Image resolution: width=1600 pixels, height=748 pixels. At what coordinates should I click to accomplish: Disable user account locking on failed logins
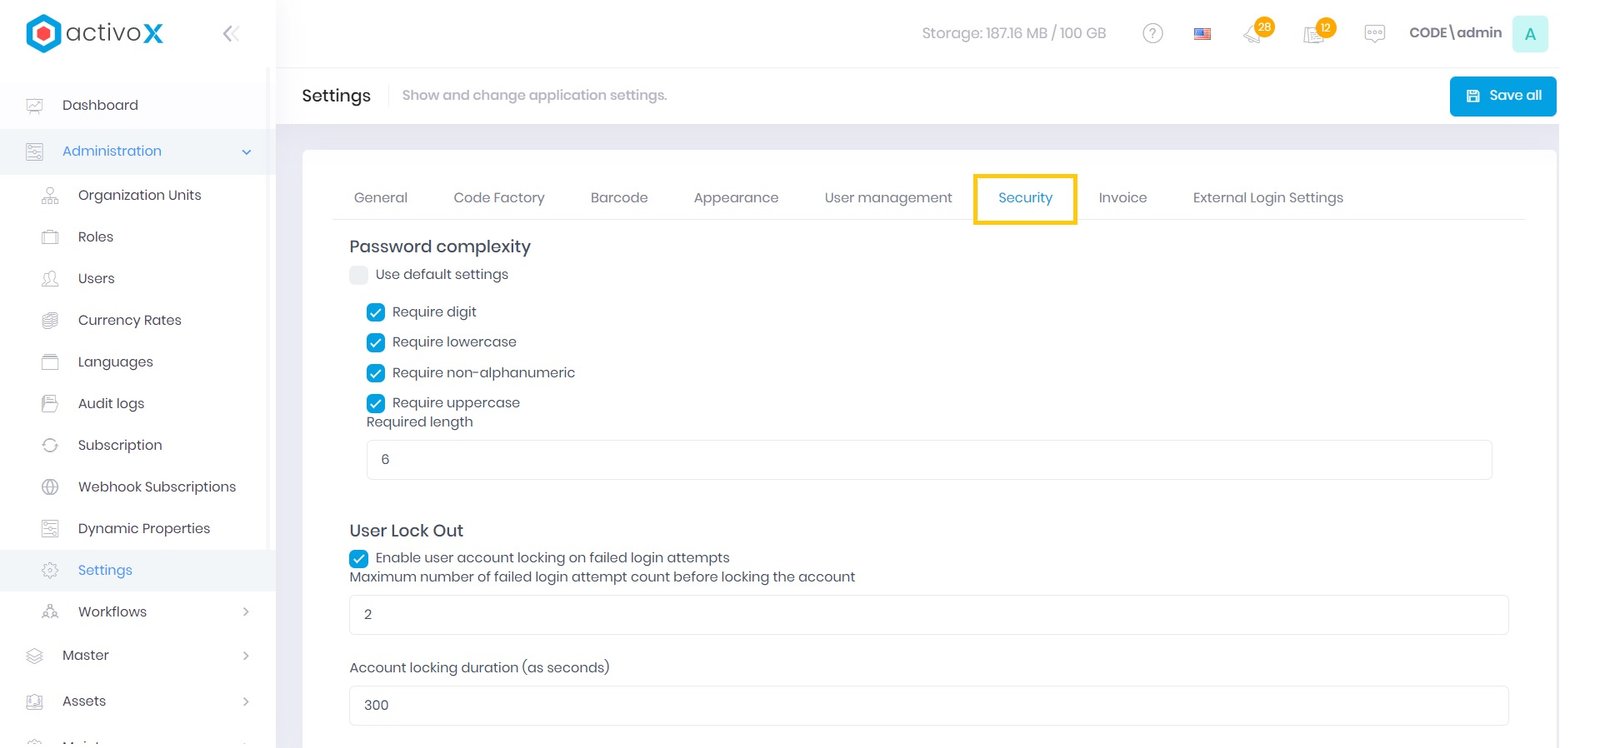click(x=359, y=558)
